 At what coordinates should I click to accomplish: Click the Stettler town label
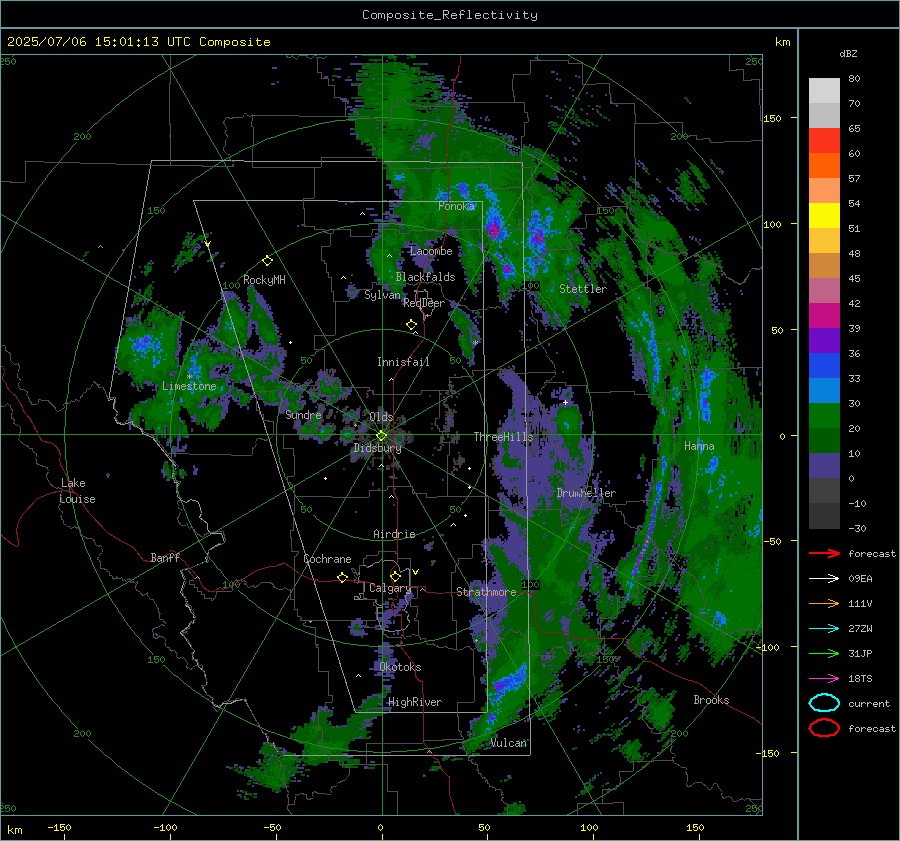(x=583, y=289)
